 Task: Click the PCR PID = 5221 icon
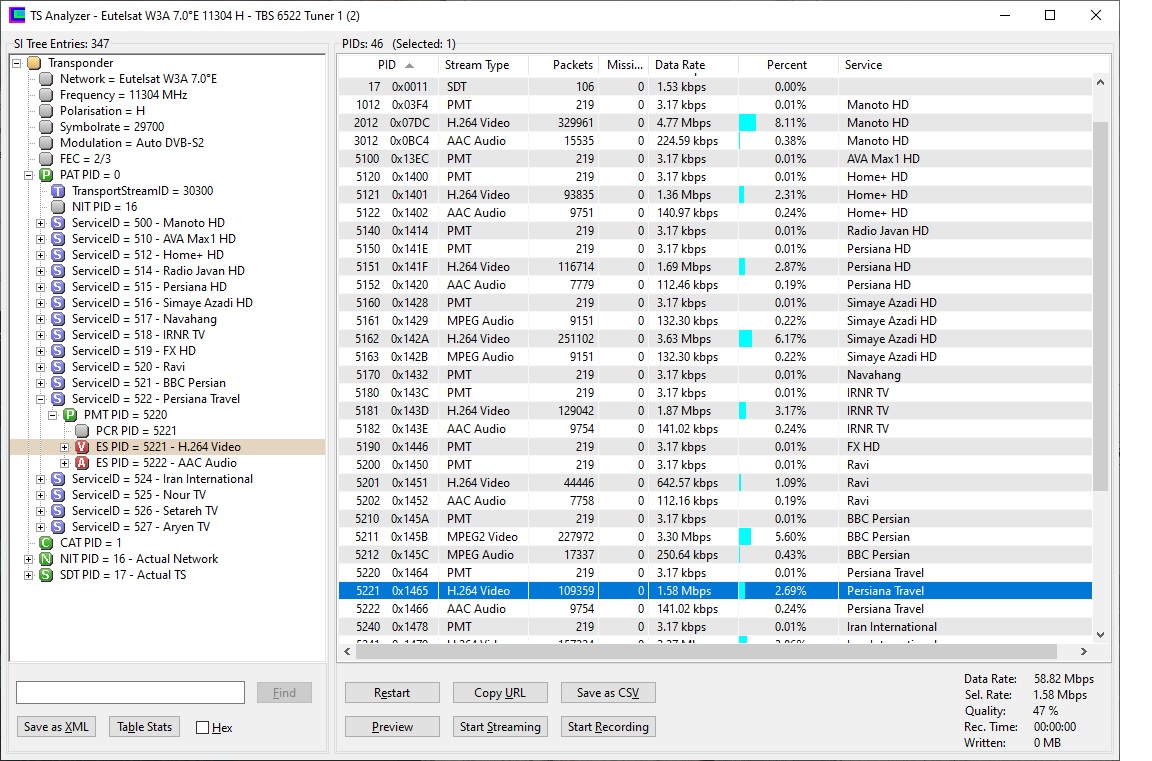pos(82,431)
